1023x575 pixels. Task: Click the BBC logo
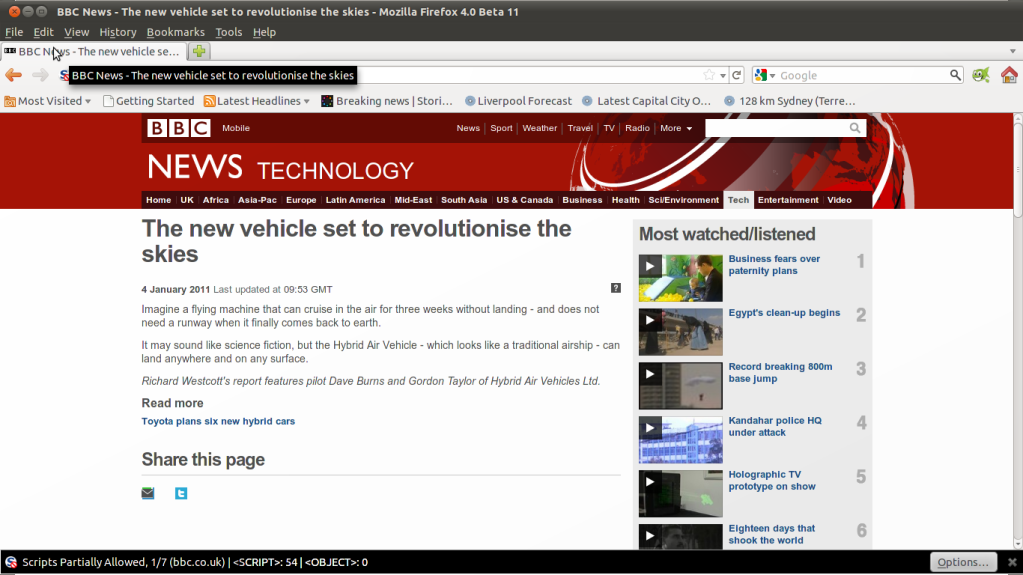coord(178,128)
